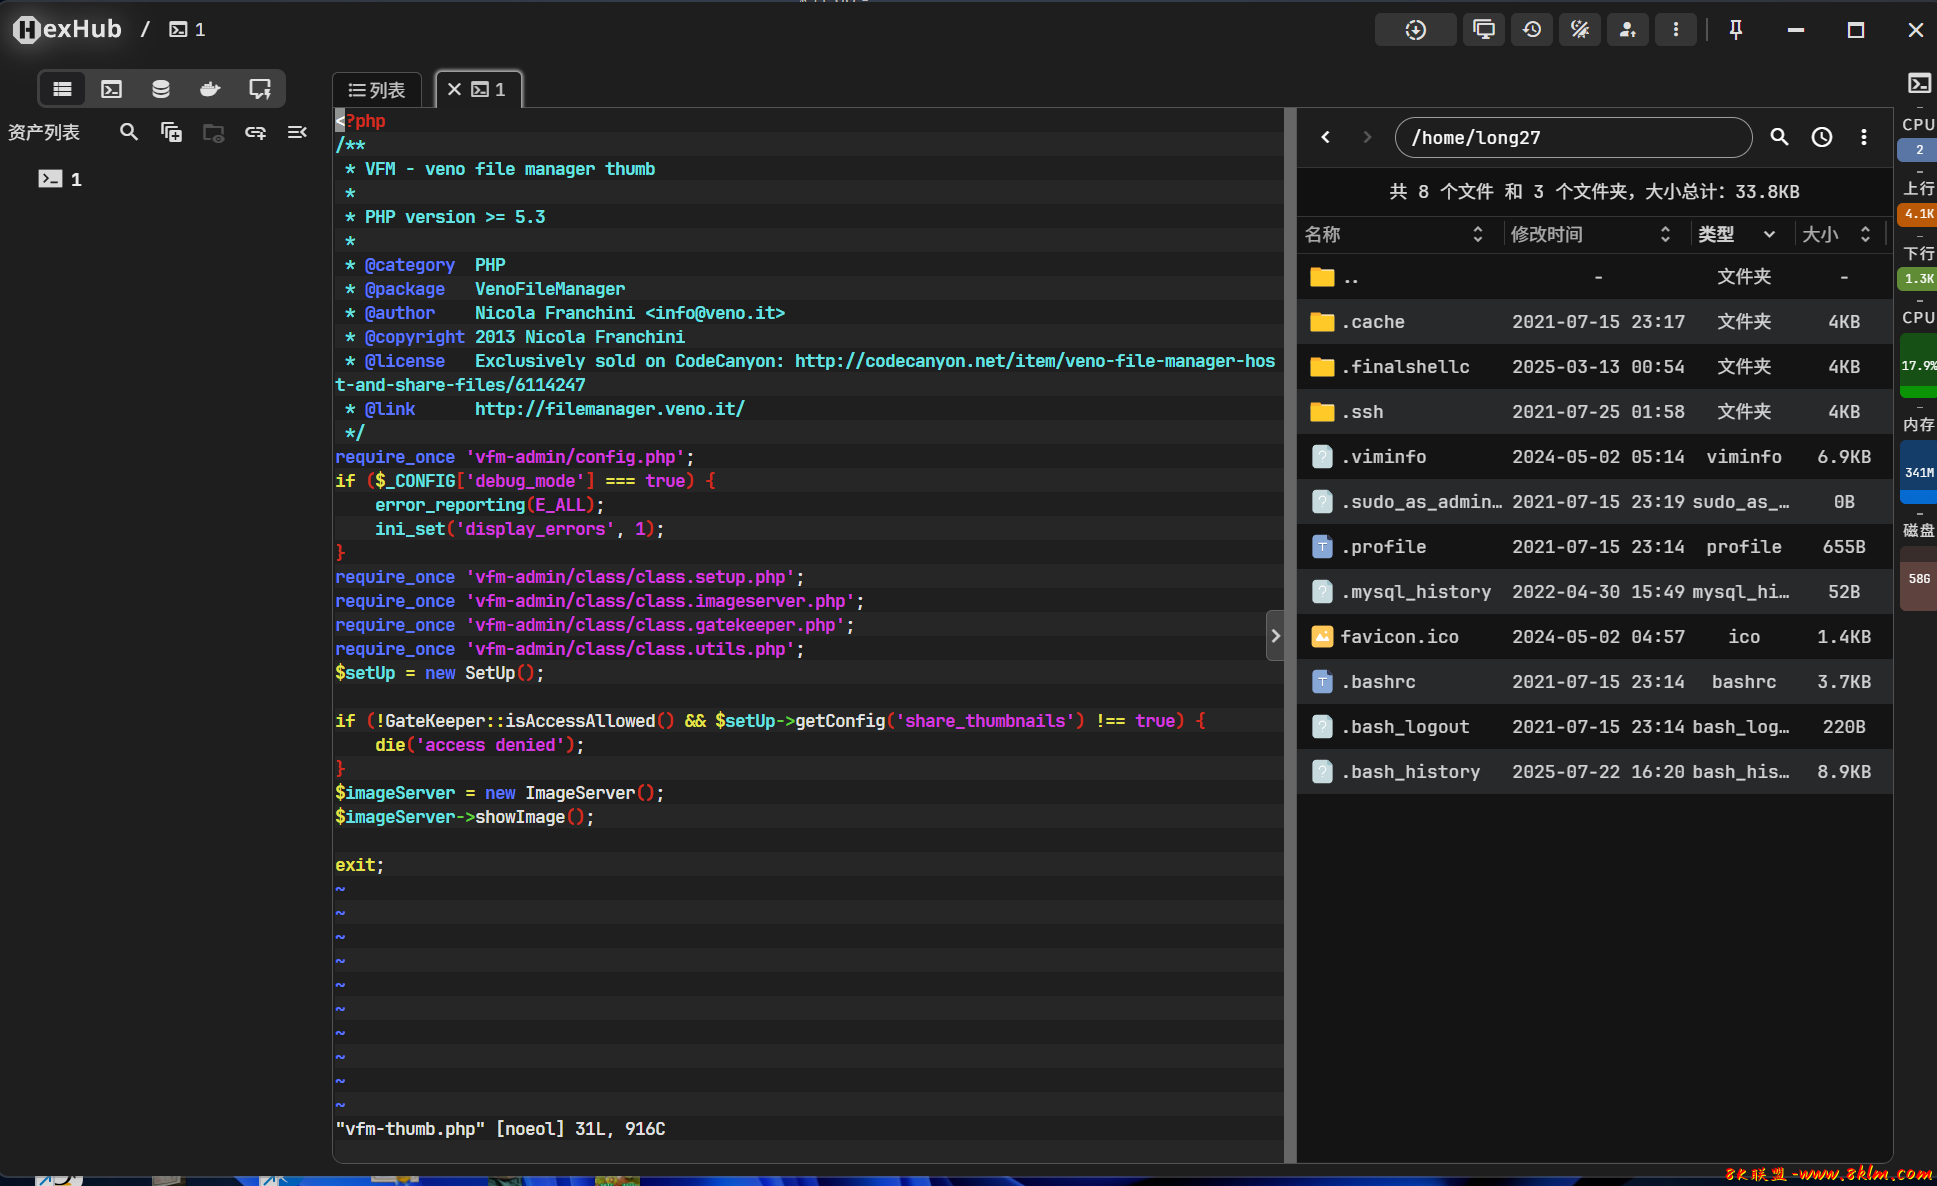
Task: Click the screen monitor icon in title bar
Action: coord(1484,30)
